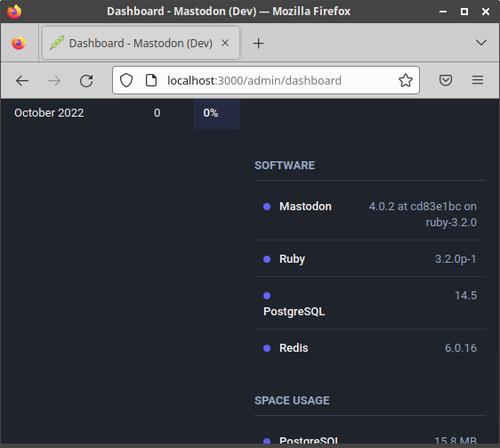Click the Firefox View icon
Viewport: 500px width, 448px height.
19,43
